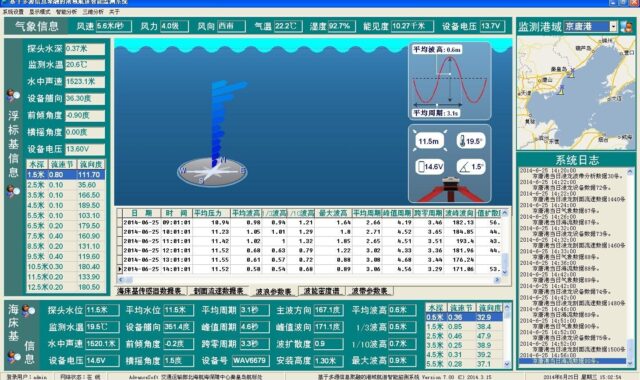
Task: Click wave table horizontal scrollbar left arrow
Action: 120,280
